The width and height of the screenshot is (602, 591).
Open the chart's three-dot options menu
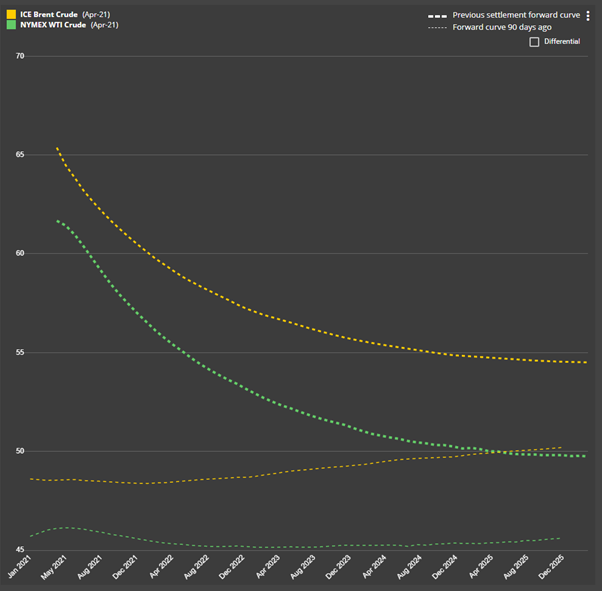tap(588, 16)
